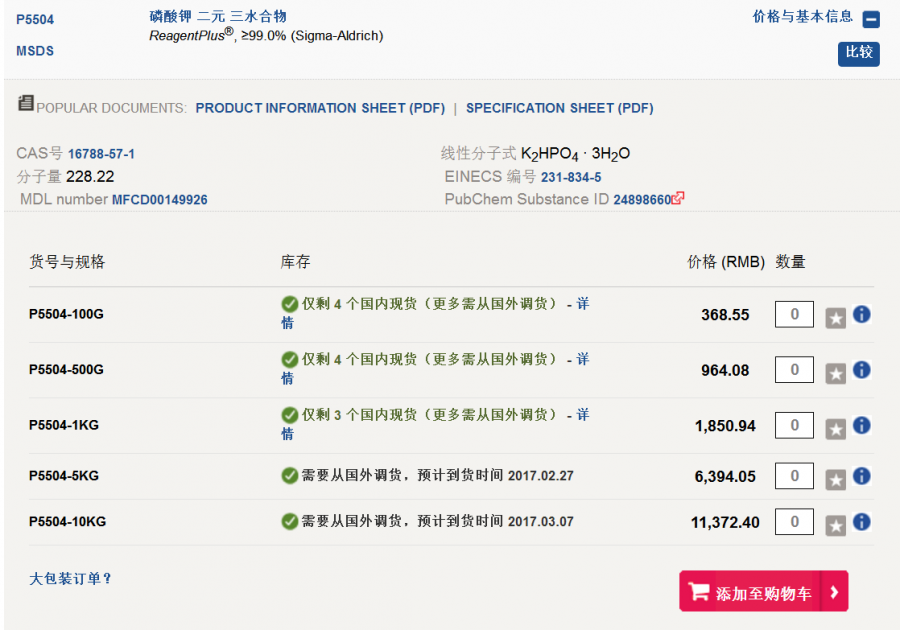Click CAS number 16788-57-1 link
This screenshot has width=900, height=630.
pyautogui.click(x=101, y=154)
